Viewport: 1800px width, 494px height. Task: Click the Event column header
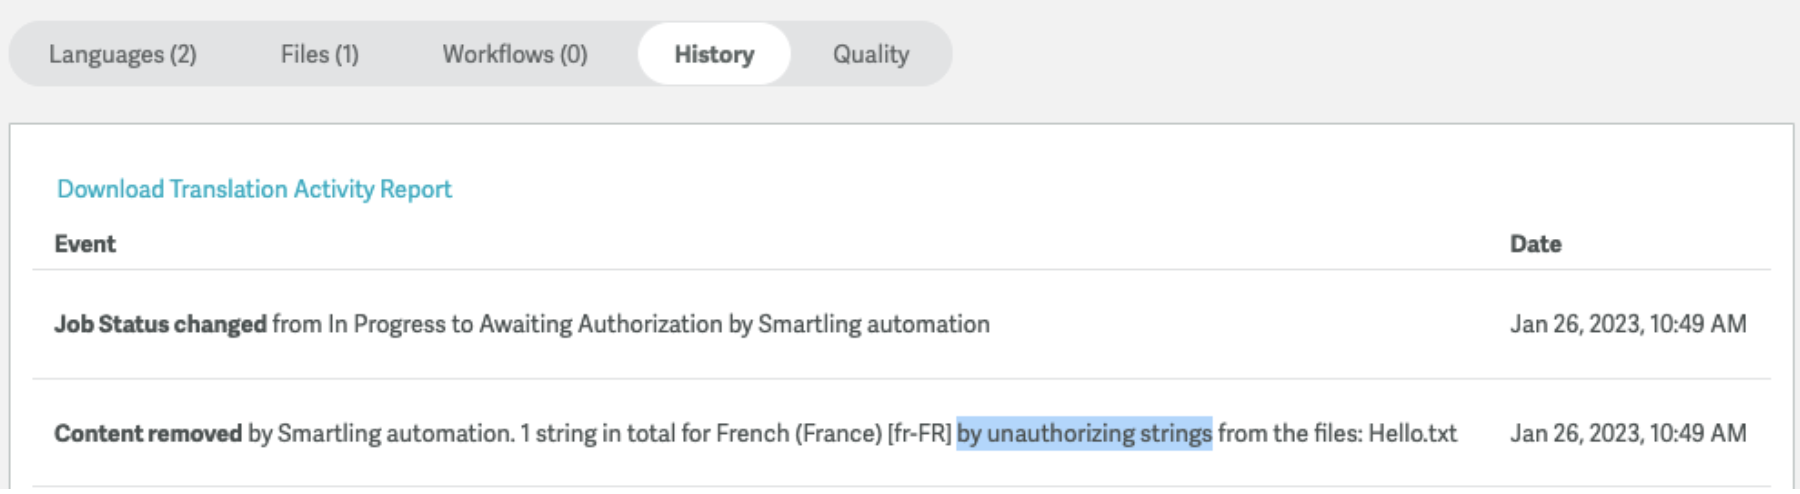[x=85, y=244]
